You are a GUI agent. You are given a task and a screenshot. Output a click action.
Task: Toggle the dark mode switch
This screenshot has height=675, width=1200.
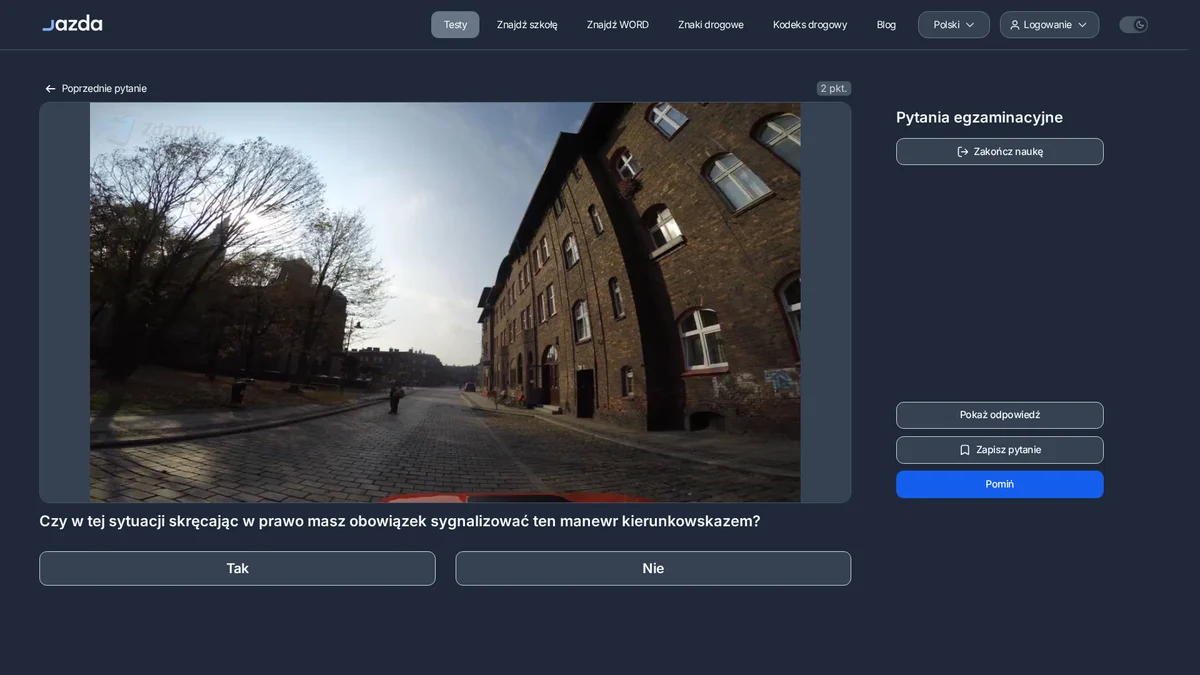1133,25
